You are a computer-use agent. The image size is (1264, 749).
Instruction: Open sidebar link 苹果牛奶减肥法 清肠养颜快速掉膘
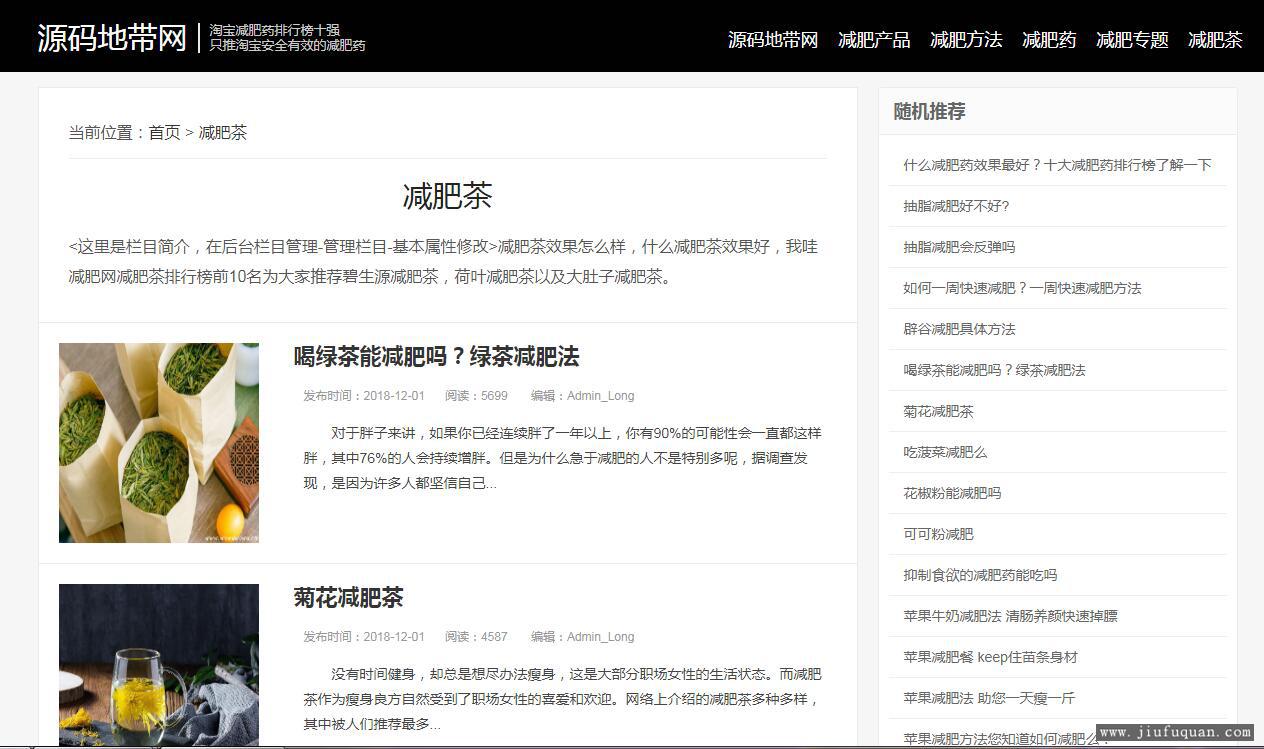tap(1010, 616)
